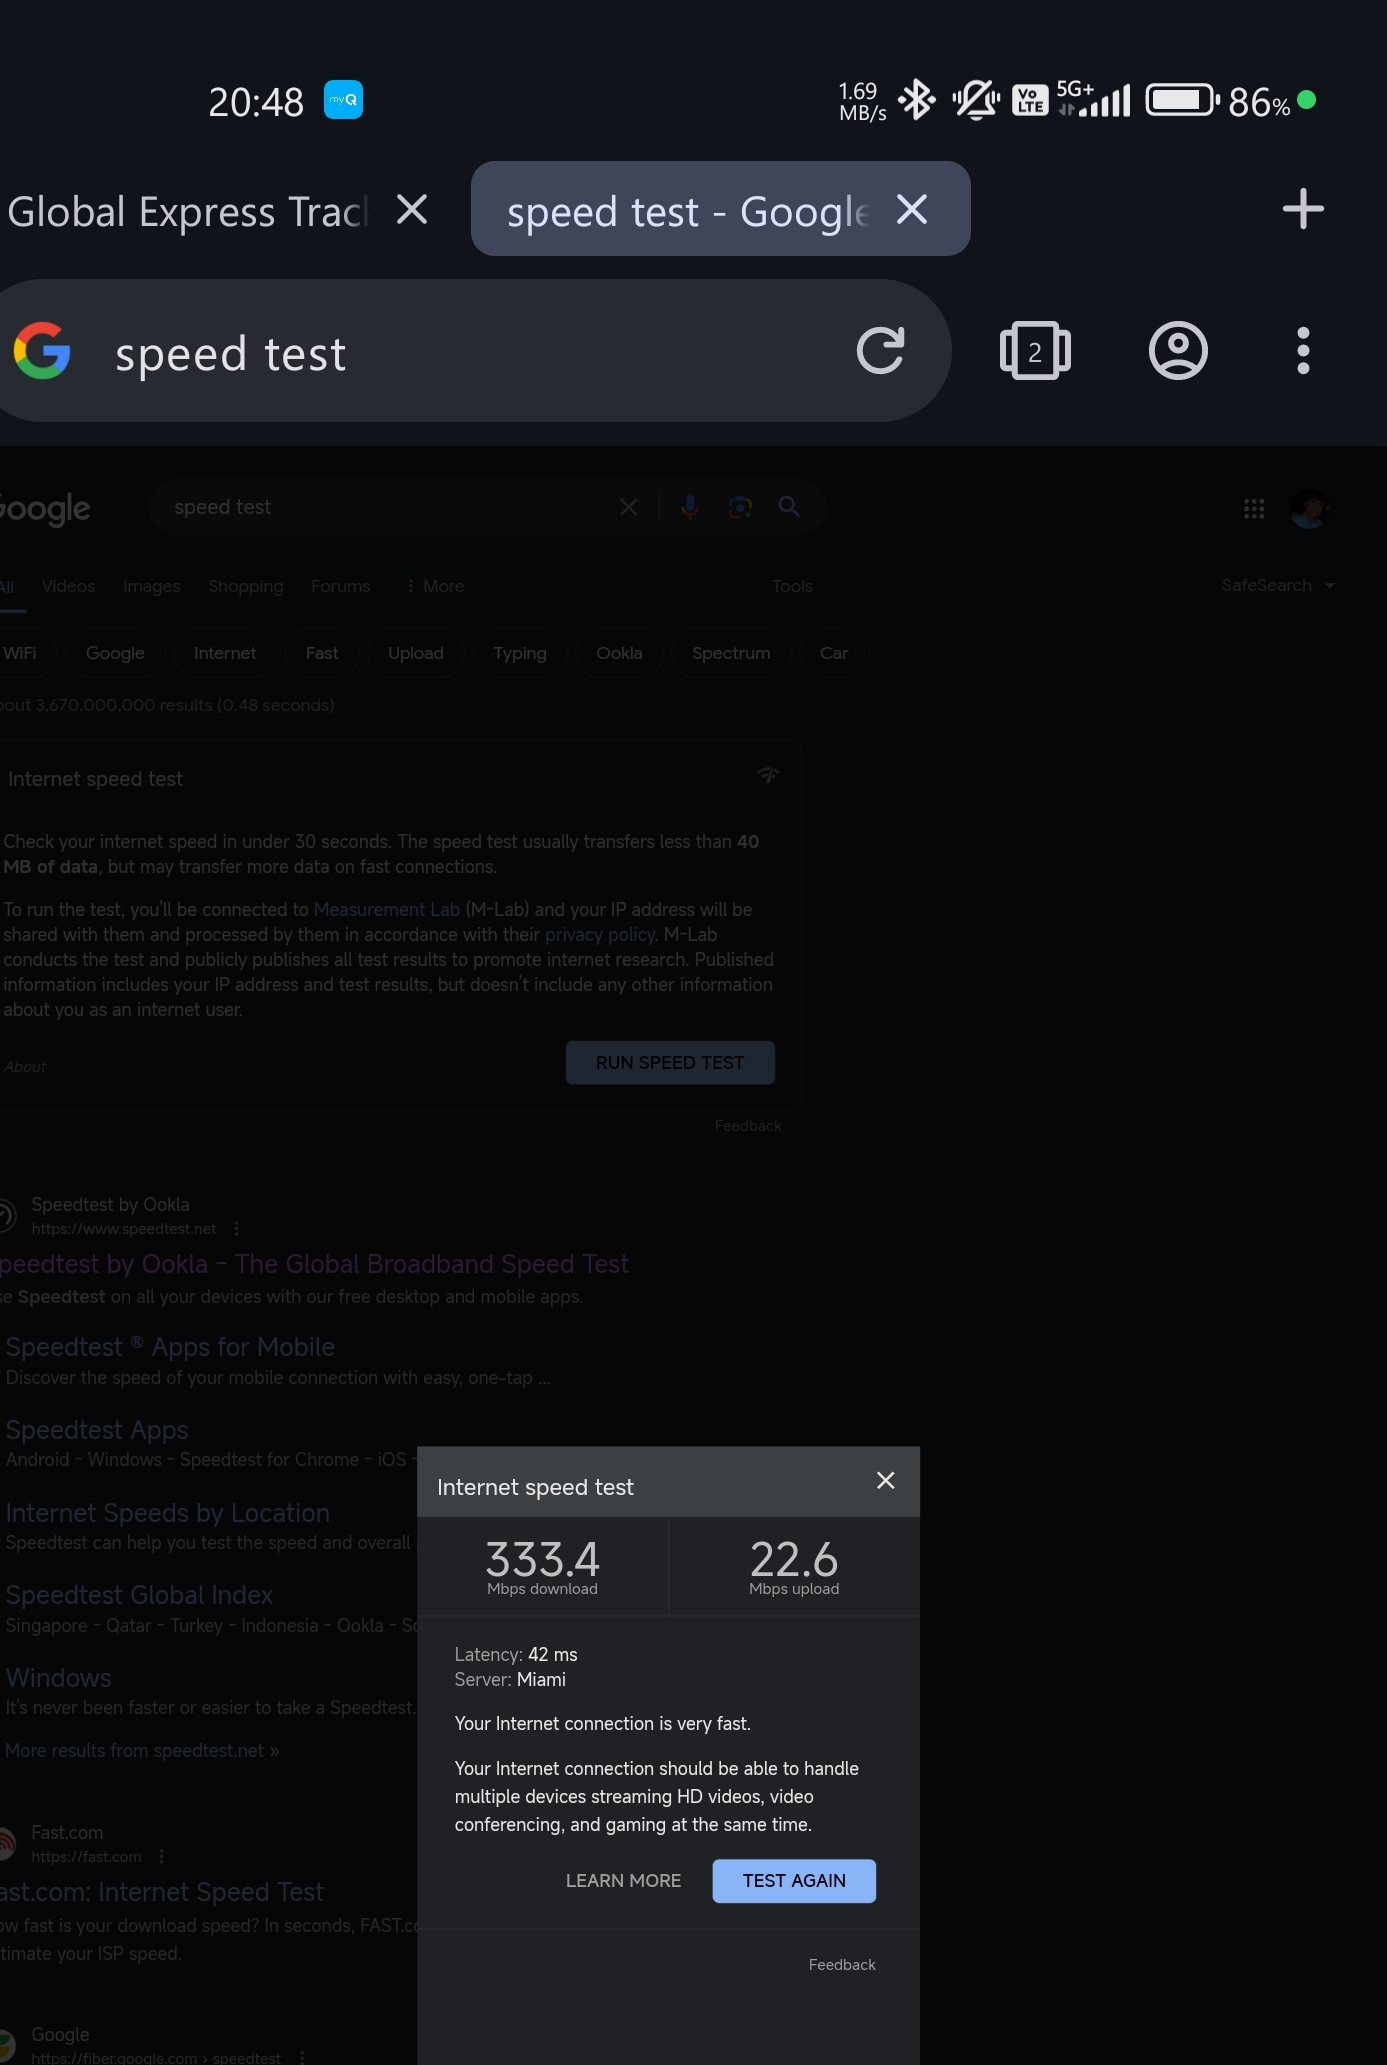Image resolution: width=1387 pixels, height=2065 pixels.
Task: Open the Google apps grid
Action: (x=1254, y=509)
